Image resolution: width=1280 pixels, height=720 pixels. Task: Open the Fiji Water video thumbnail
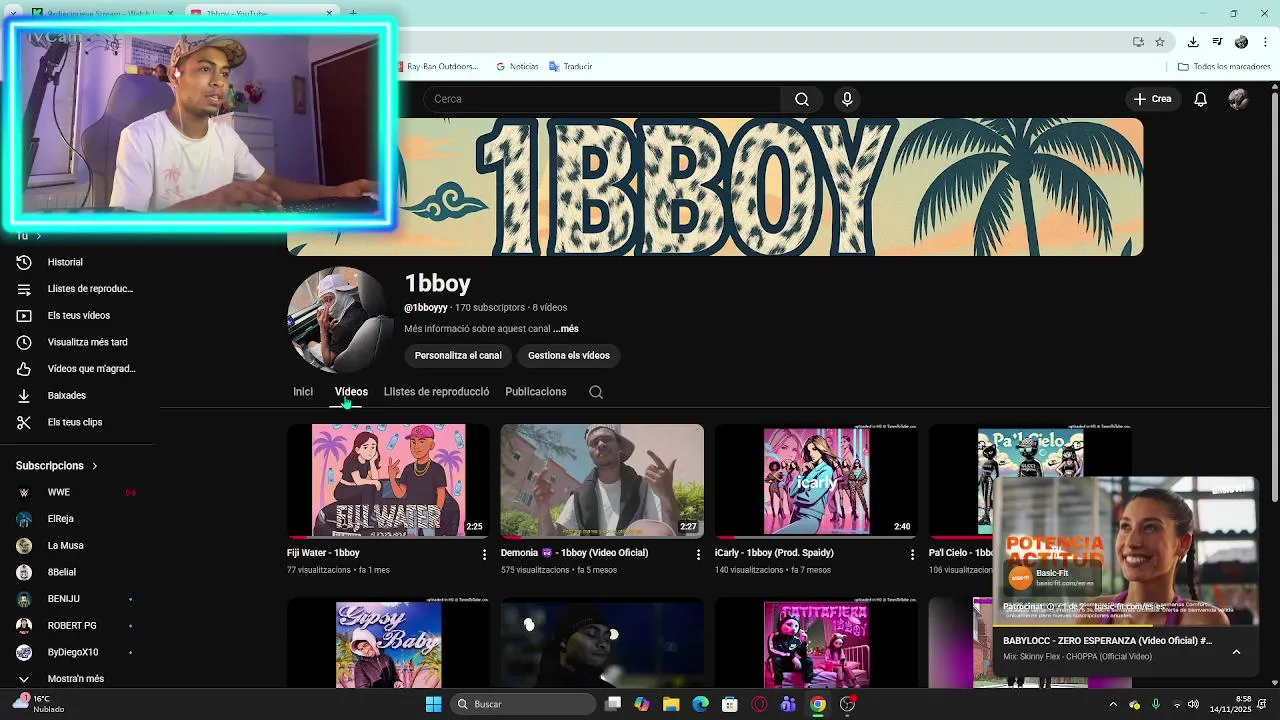click(388, 480)
